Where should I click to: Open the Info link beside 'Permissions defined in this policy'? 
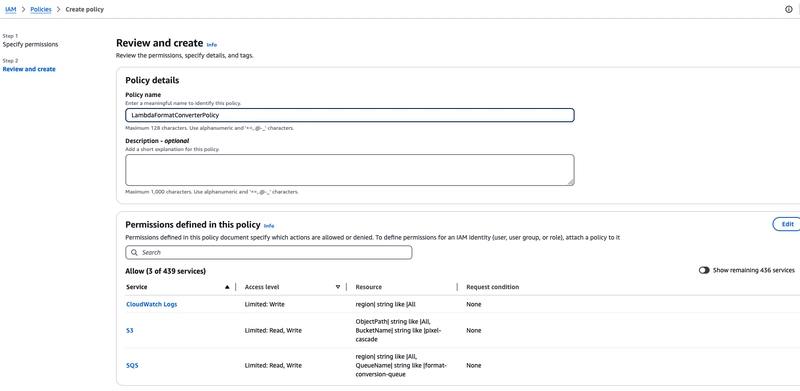click(269, 226)
